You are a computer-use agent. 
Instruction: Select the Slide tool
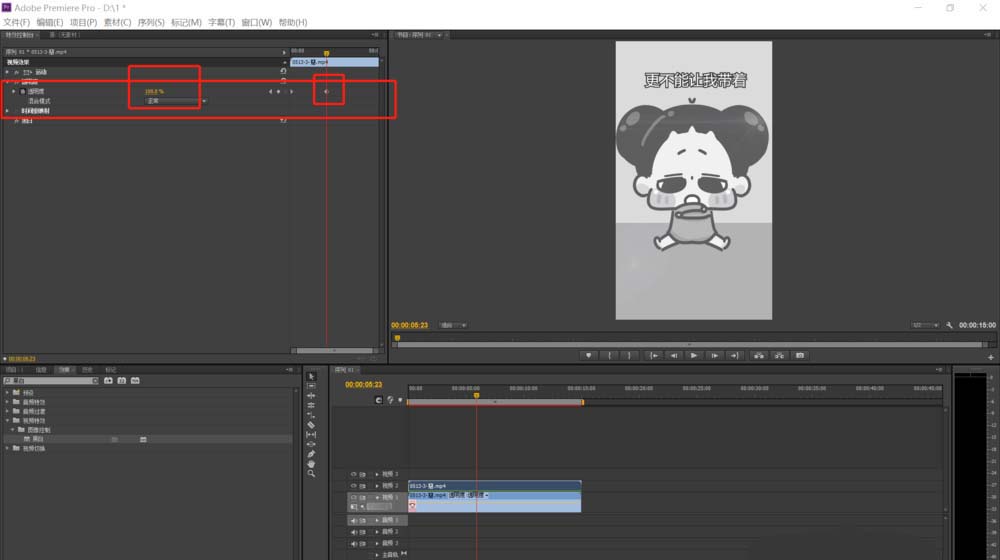[x=311, y=444]
